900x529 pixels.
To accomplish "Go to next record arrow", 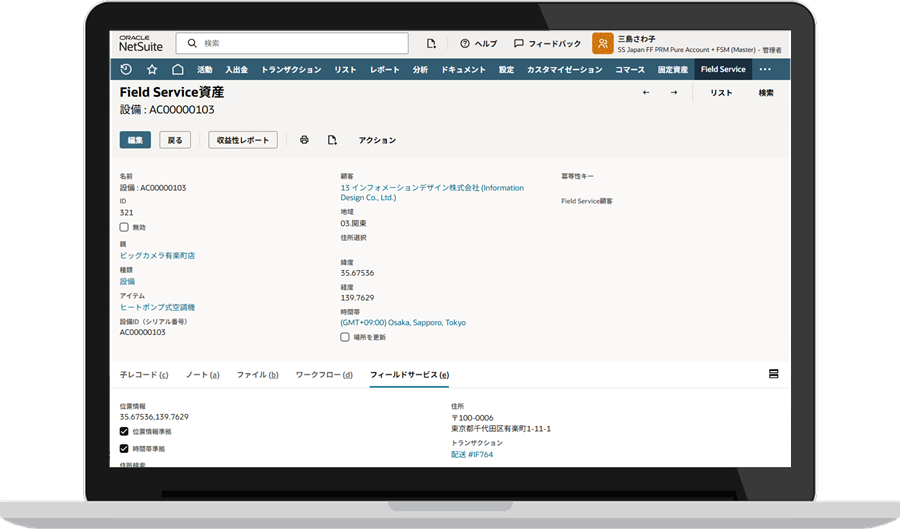I will coord(673,92).
